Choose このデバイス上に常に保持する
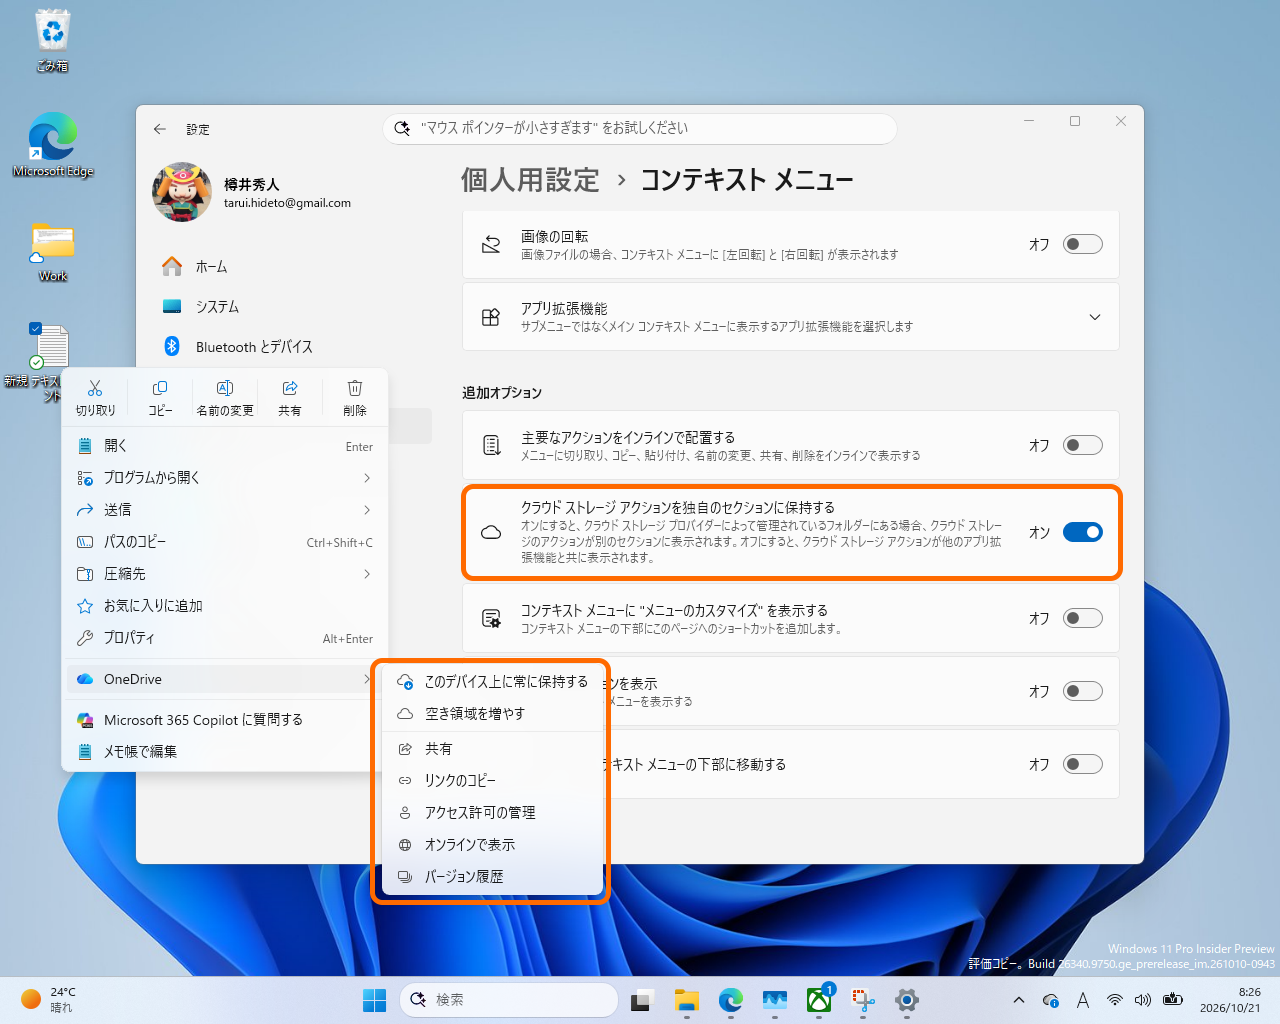The height and width of the screenshot is (1024, 1280). pos(493,682)
